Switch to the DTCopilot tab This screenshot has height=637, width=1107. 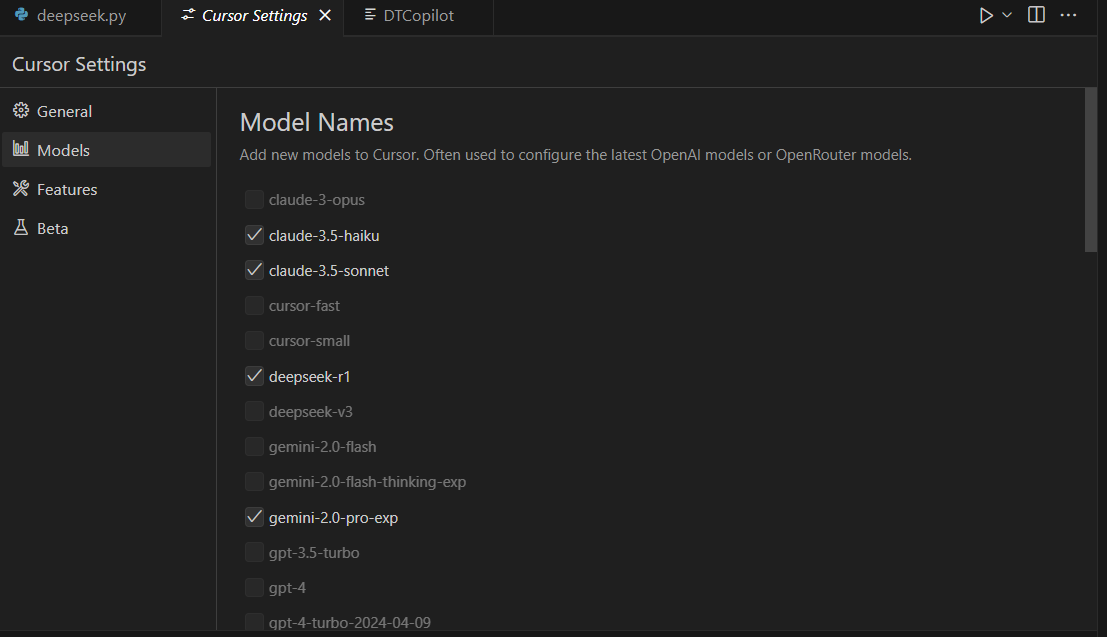pos(418,16)
